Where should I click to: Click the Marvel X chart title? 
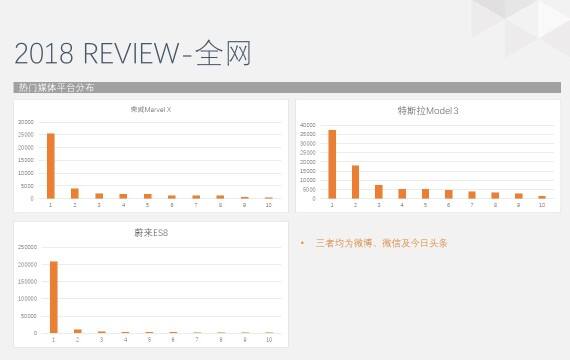150,109
